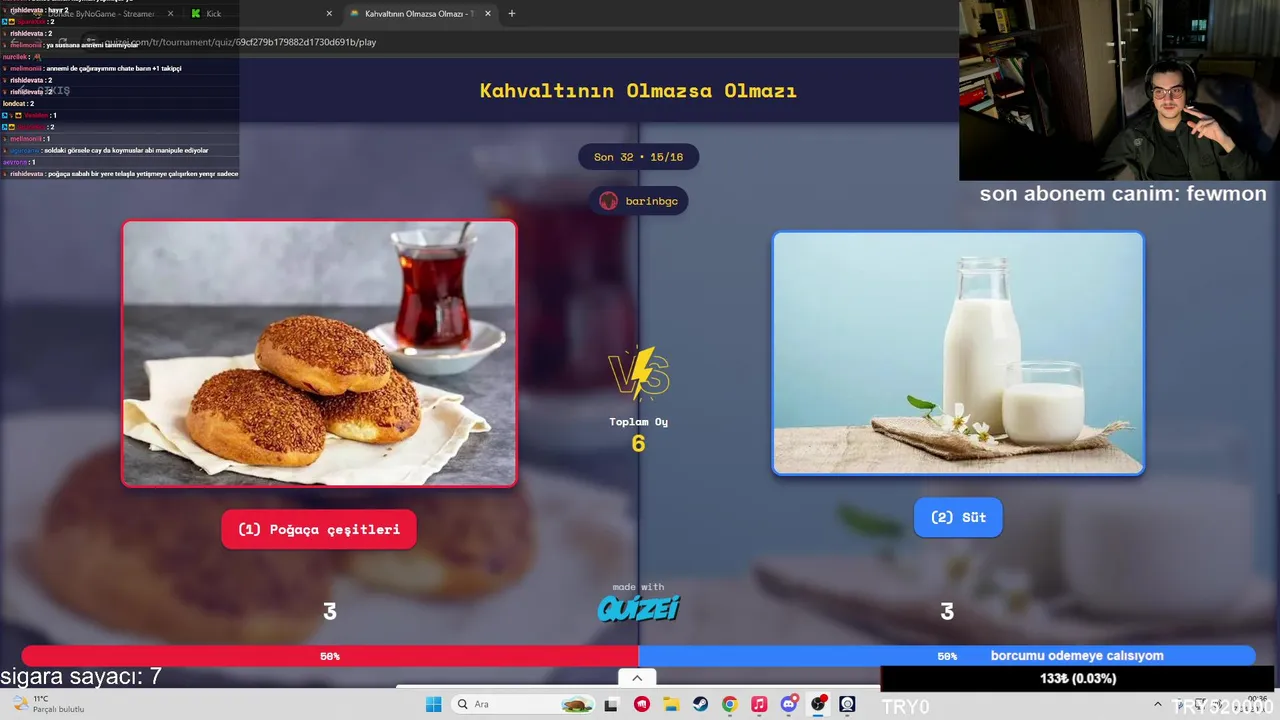Viewport: 1280px width, 720px height.
Task: Open File Explorer from the taskbar
Action: [671, 704]
